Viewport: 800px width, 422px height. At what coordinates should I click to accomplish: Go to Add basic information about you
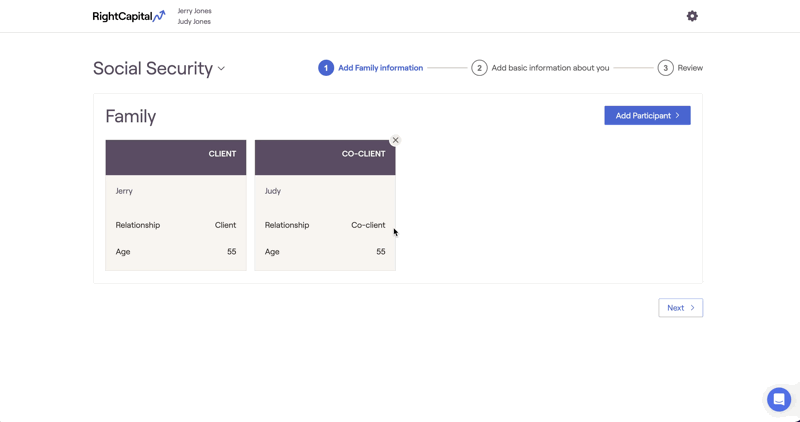point(550,68)
